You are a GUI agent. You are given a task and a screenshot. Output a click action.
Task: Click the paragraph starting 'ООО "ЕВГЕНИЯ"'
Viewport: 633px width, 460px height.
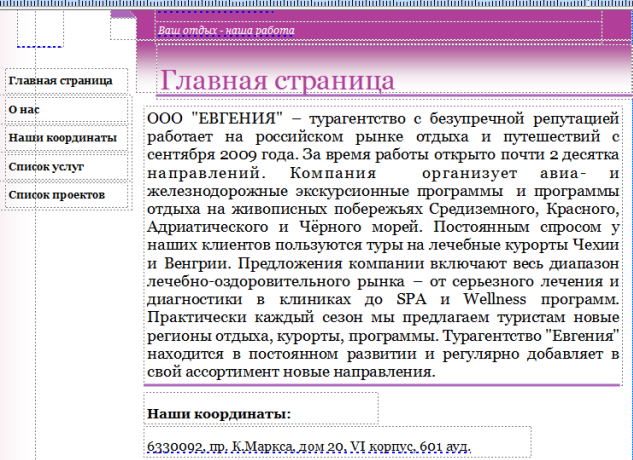click(x=383, y=245)
